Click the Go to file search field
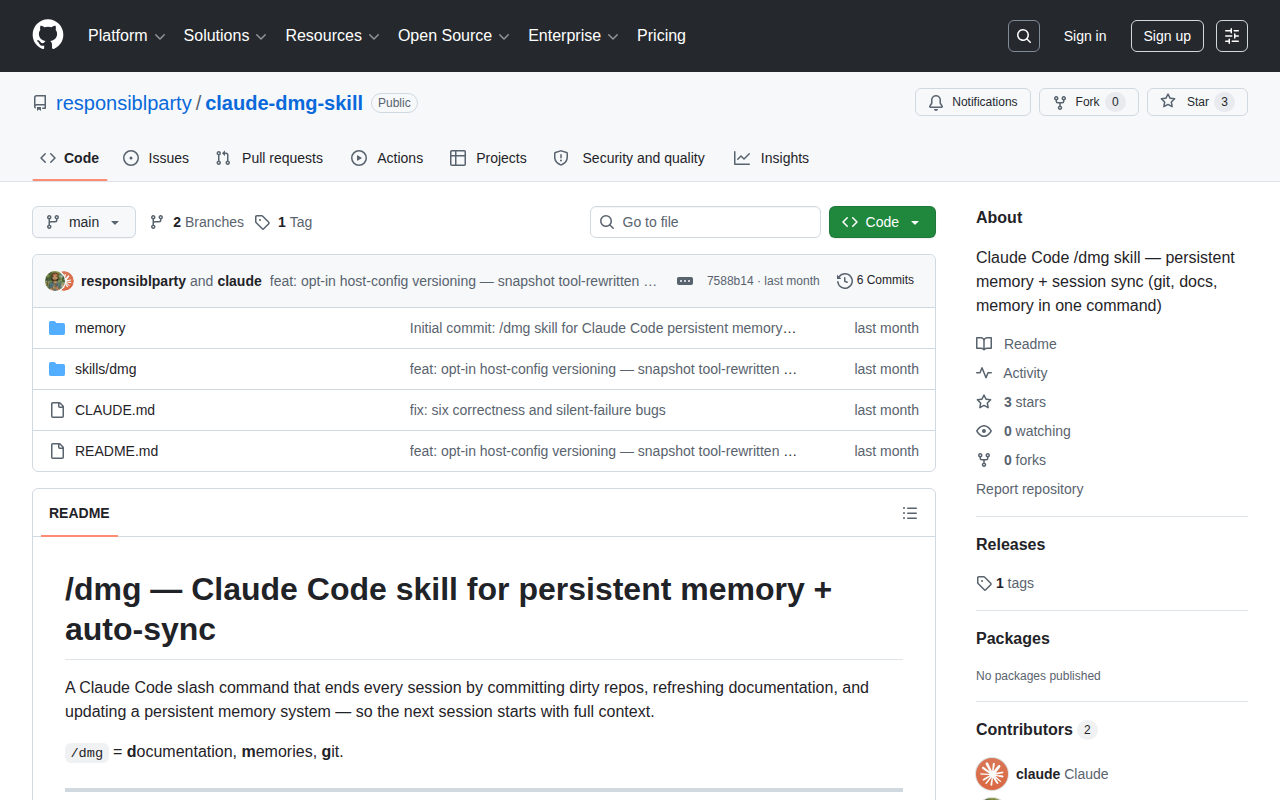Viewport: 1280px width, 800px height. 705,222
